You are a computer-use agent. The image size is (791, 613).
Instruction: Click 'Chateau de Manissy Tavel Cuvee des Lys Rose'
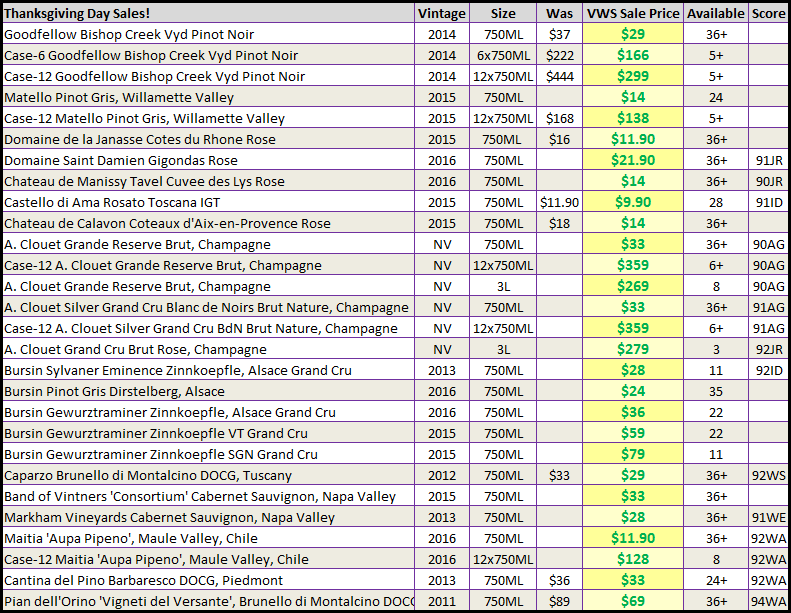click(x=144, y=182)
